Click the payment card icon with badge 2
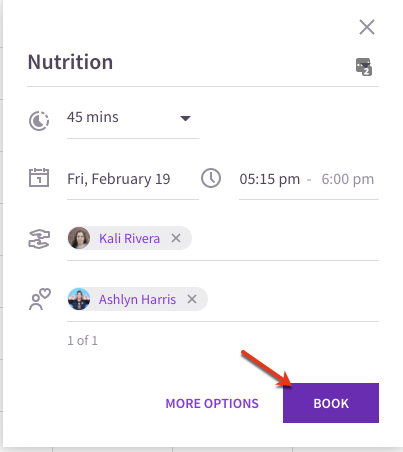Viewport: 403px width, 452px height. pyautogui.click(x=364, y=67)
